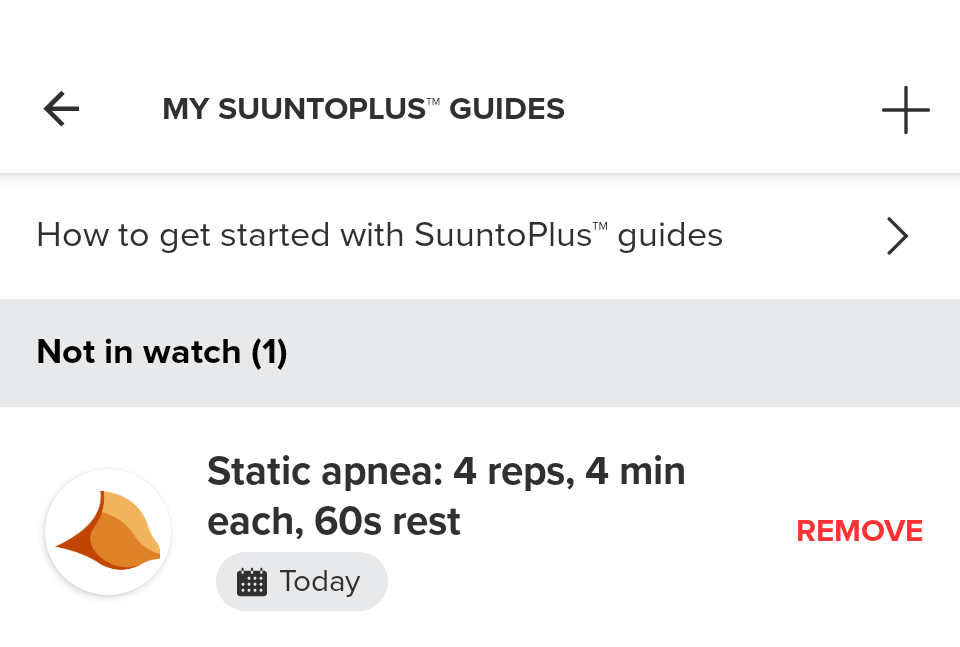
Task: Tap the Today schedule pill
Action: point(301,581)
